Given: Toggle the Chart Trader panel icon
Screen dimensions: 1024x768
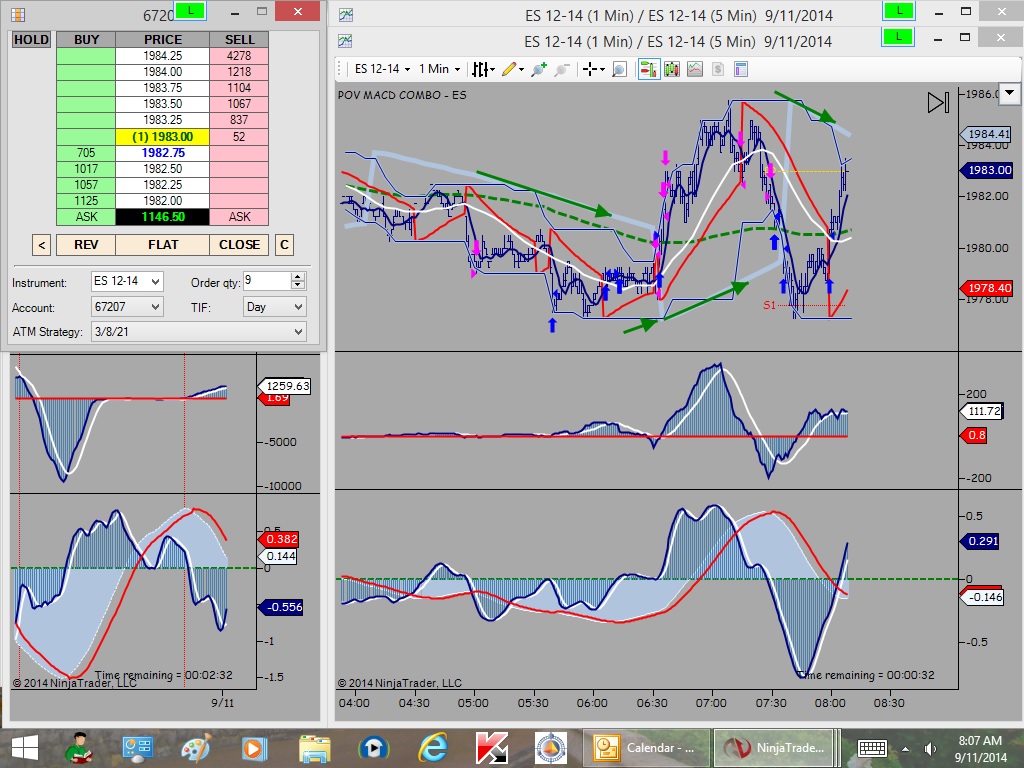Looking at the screenshot, I should coord(648,69).
